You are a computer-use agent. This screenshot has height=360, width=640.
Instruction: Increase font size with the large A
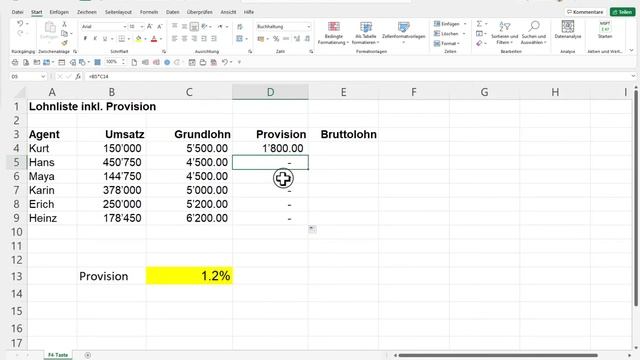[150, 27]
